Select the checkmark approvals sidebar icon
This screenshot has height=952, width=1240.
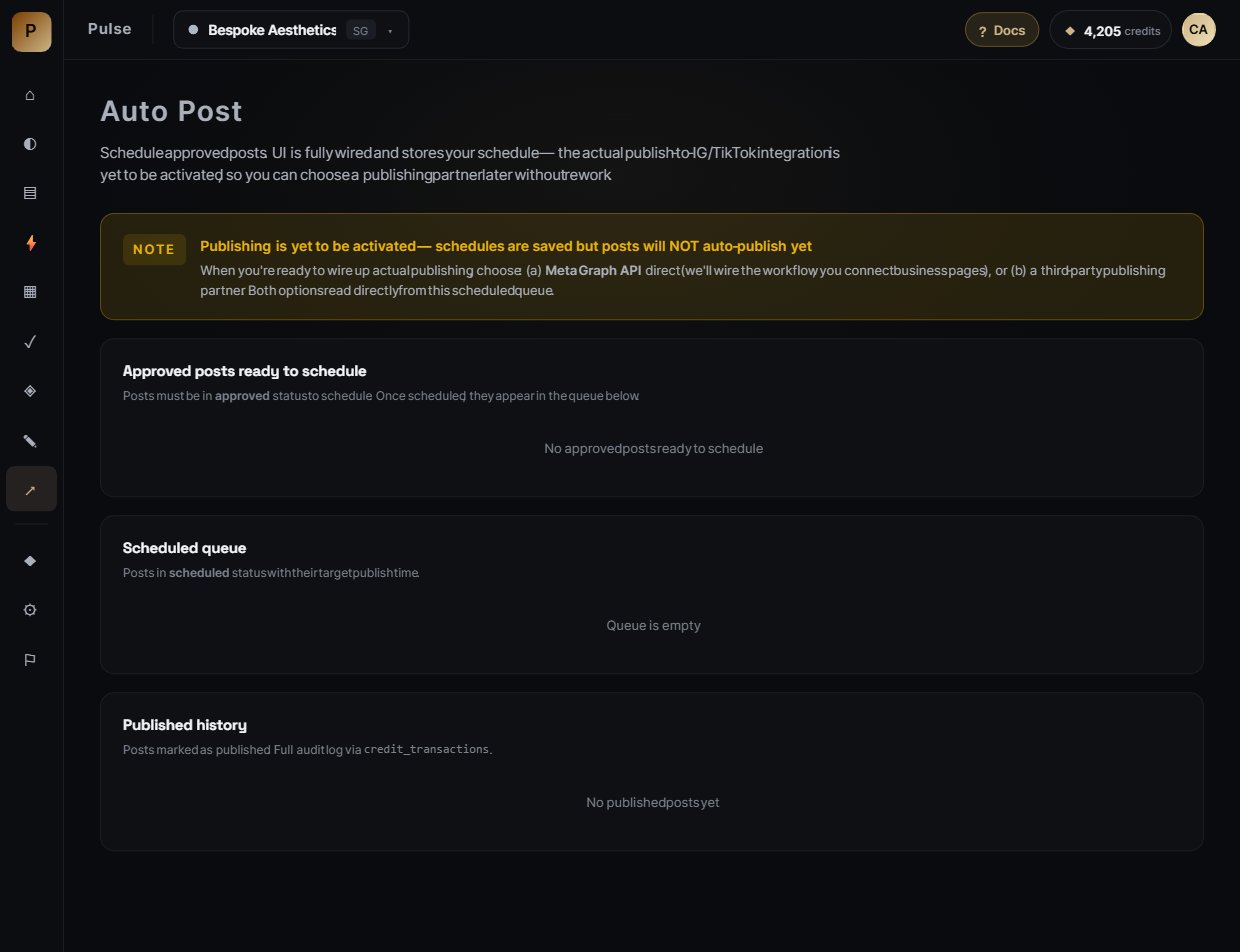[30, 342]
